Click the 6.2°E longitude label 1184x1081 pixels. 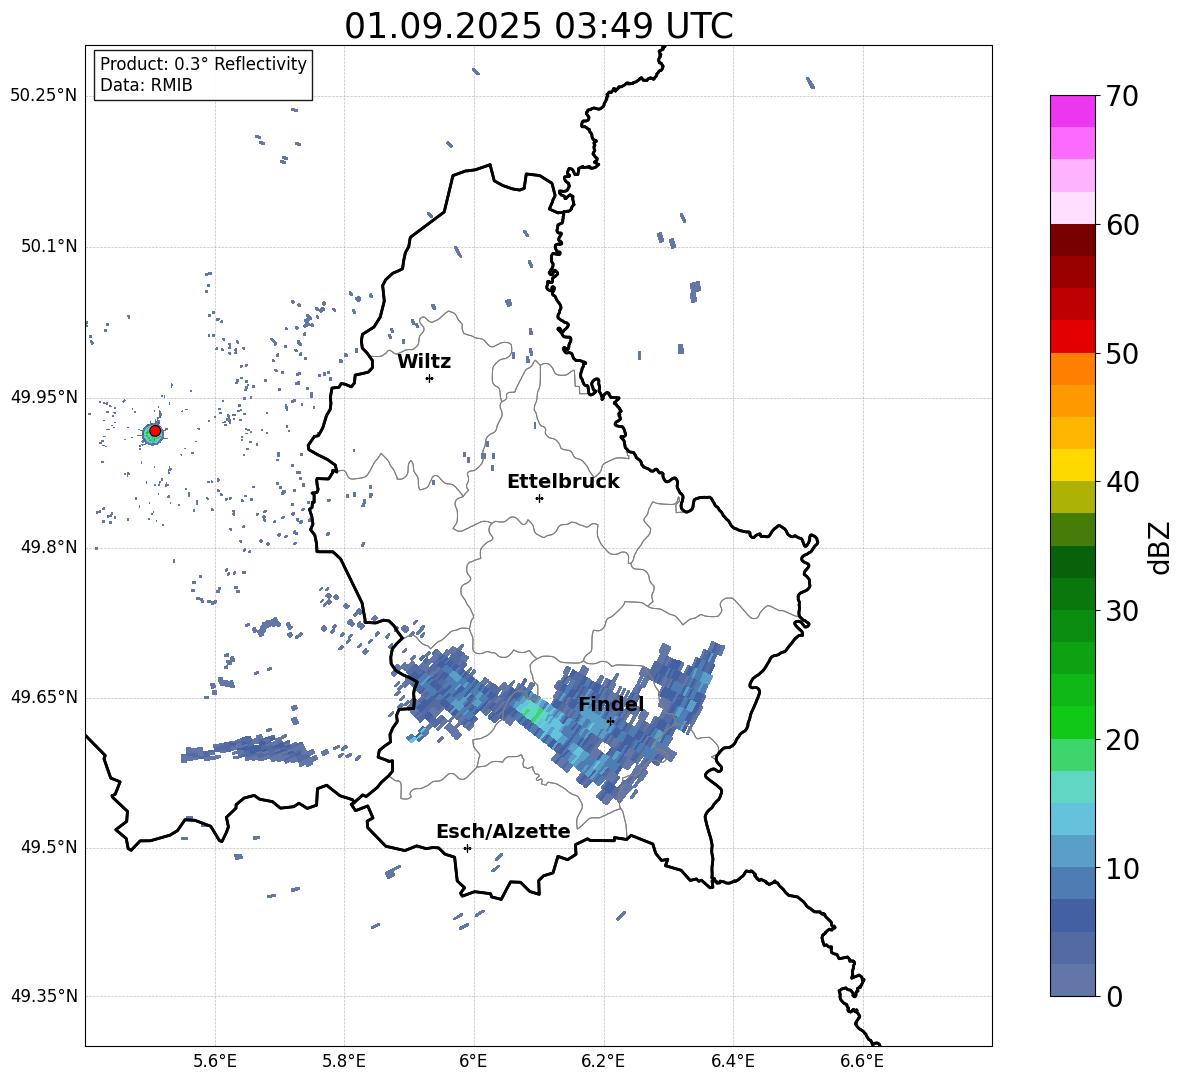point(603,1061)
